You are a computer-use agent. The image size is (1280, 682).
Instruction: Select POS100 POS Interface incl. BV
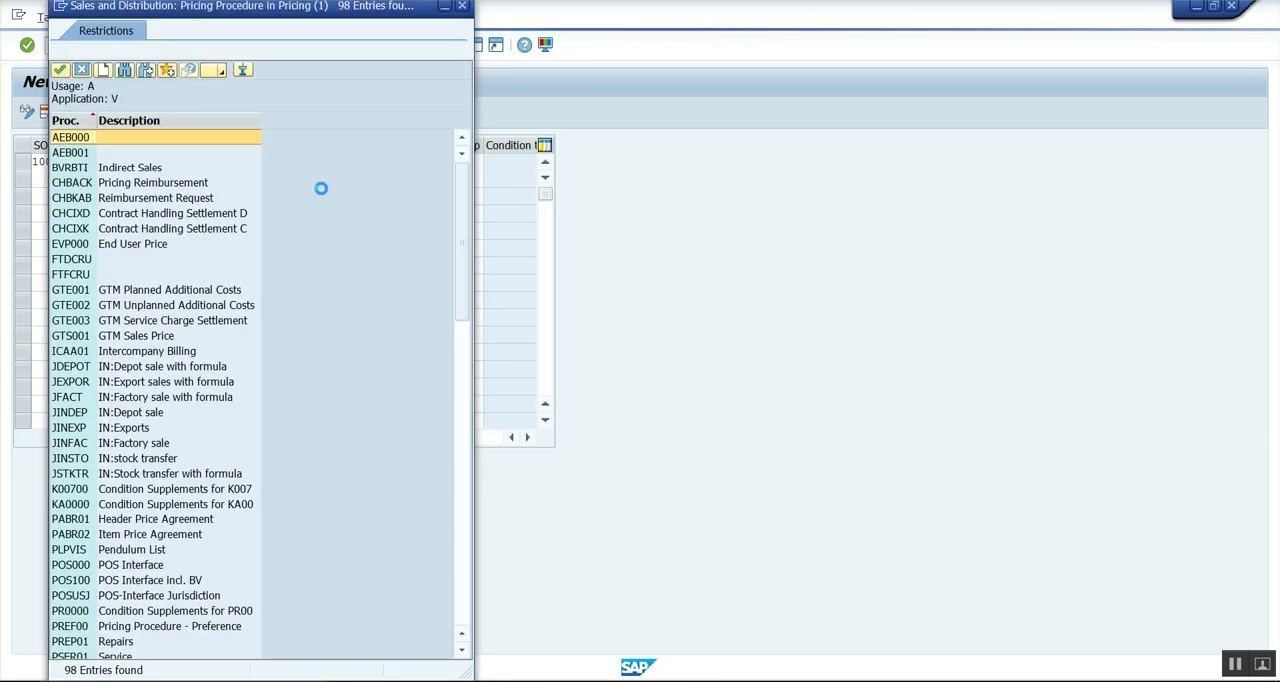click(x=156, y=581)
